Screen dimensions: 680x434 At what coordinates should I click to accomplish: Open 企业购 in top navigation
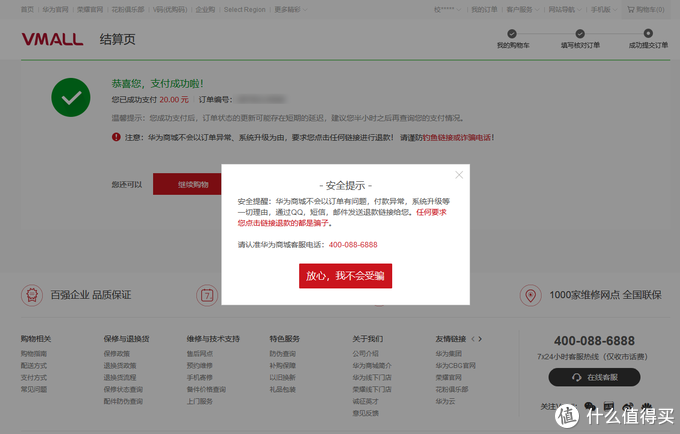(x=205, y=10)
